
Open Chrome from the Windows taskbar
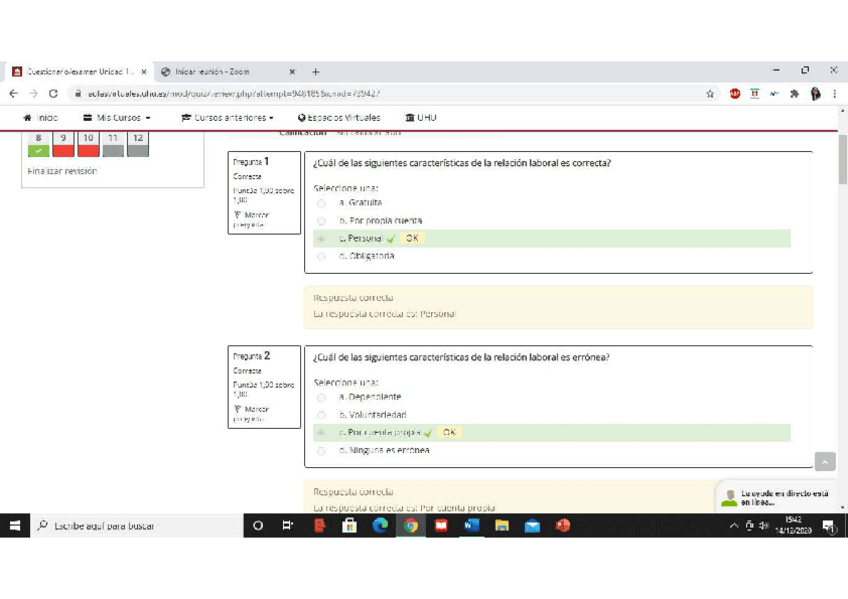(410, 526)
